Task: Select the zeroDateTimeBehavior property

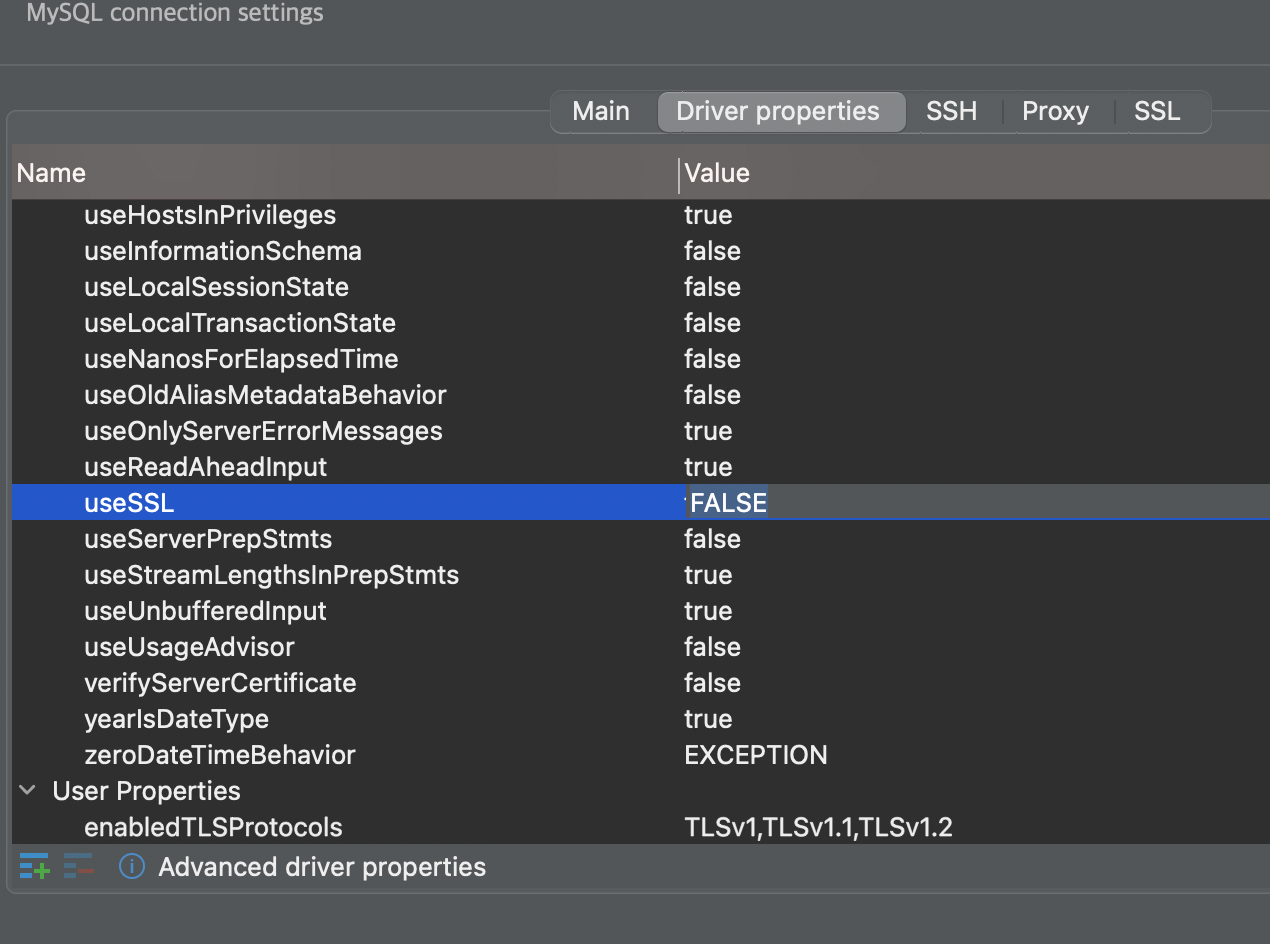Action: coord(220,755)
